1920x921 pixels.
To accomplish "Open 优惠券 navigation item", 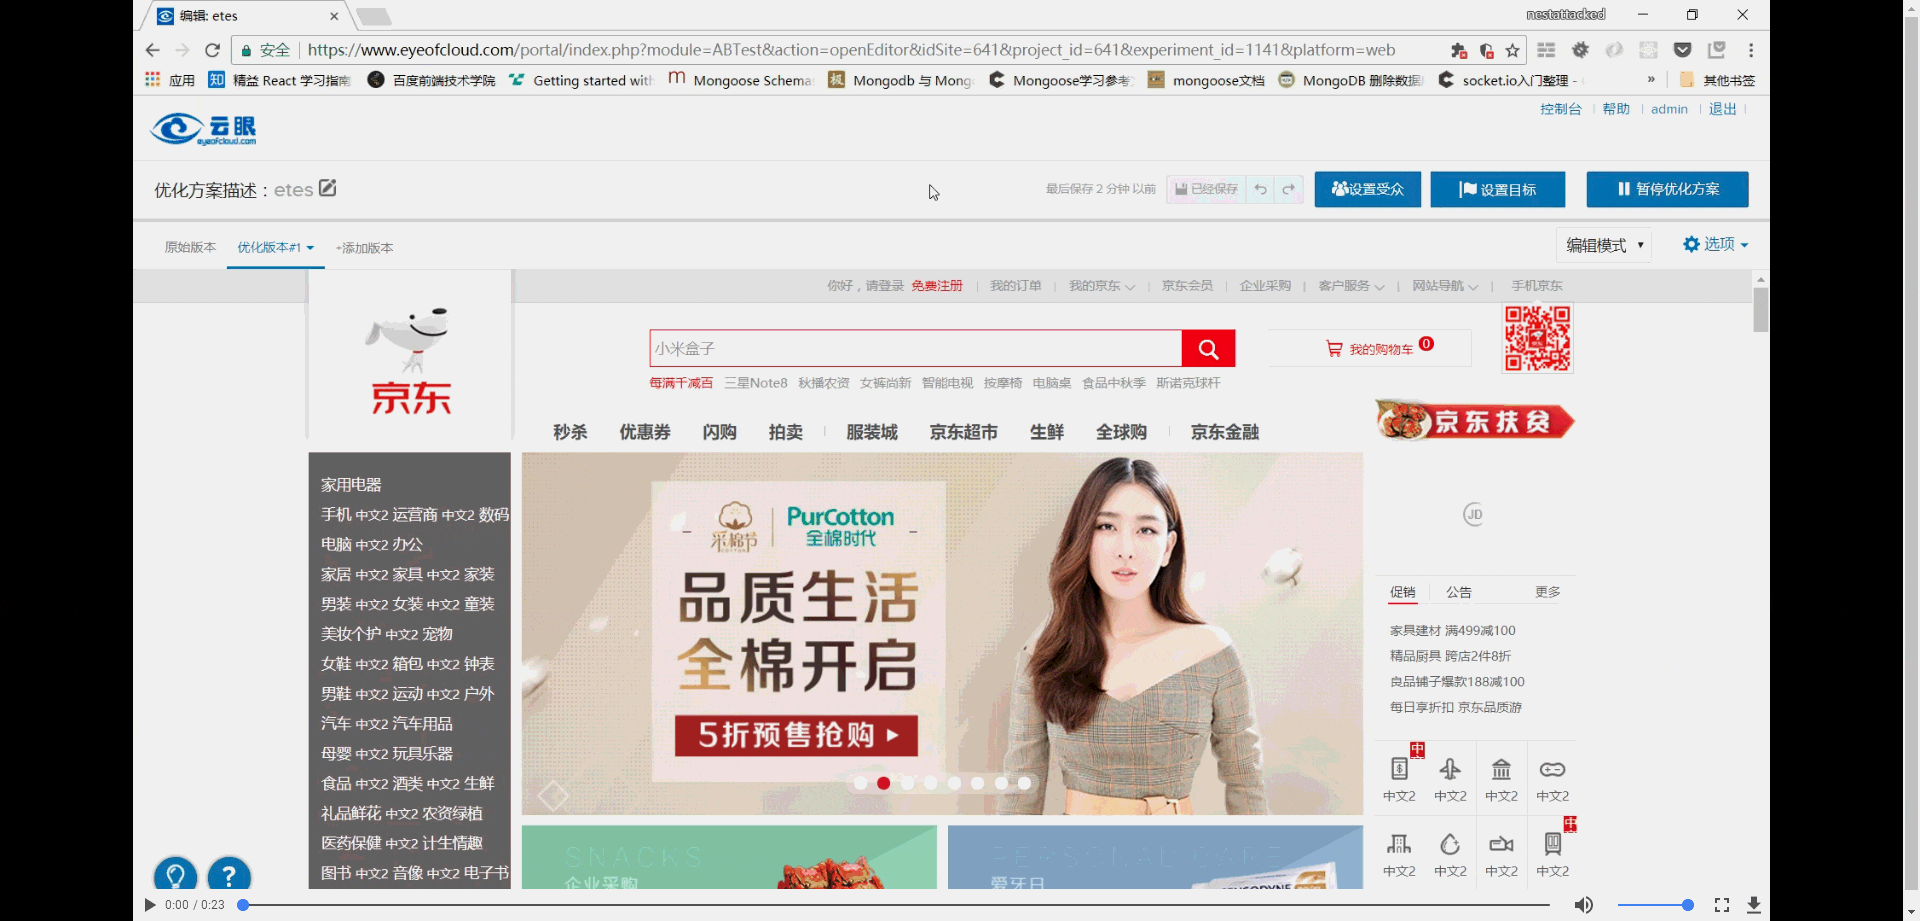I will [x=645, y=432].
